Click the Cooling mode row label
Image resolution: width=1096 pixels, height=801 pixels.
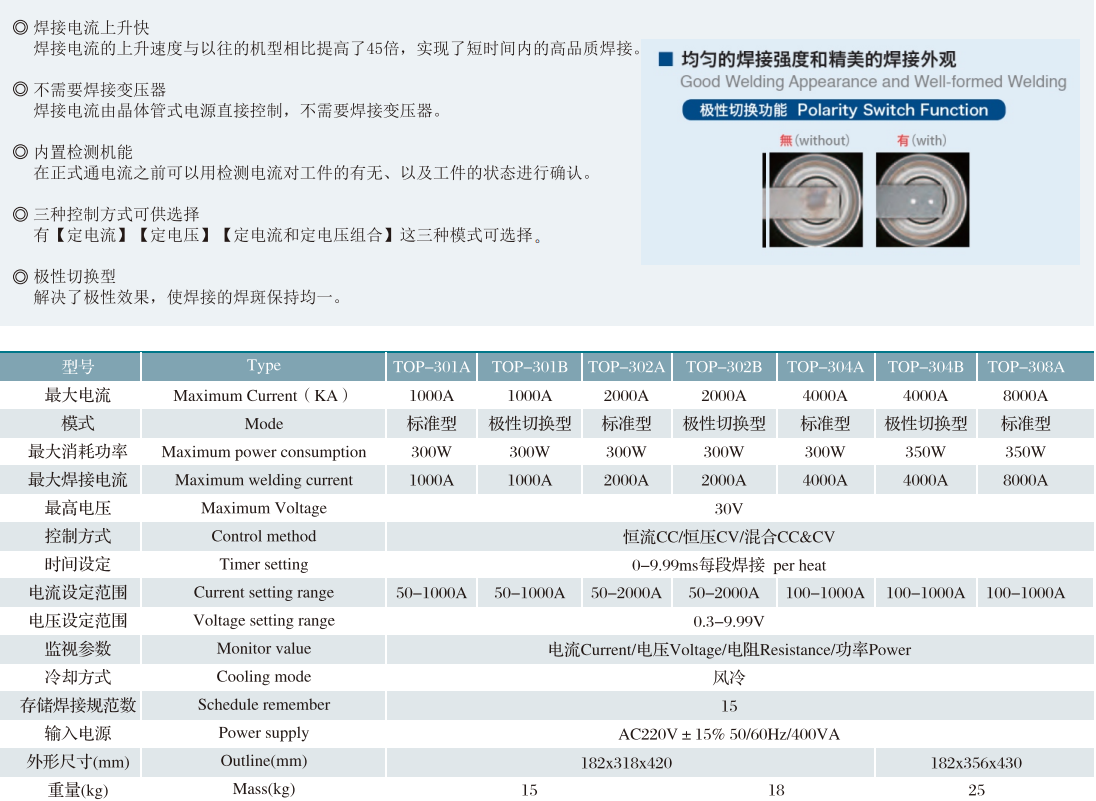(x=264, y=677)
